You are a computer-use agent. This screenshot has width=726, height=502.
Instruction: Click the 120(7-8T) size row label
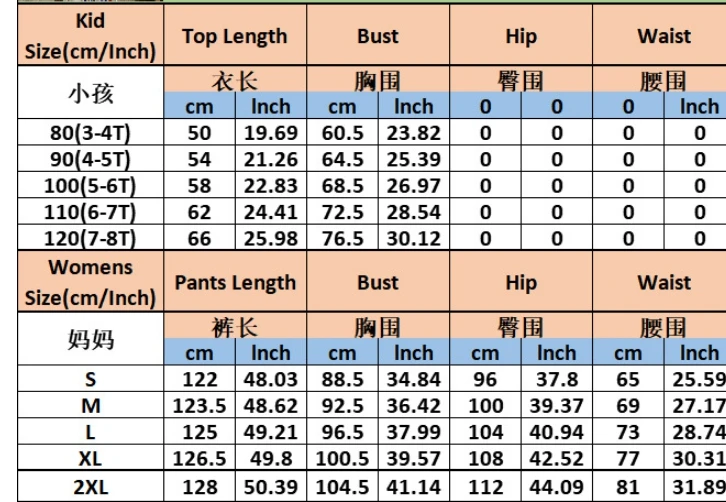click(90, 238)
